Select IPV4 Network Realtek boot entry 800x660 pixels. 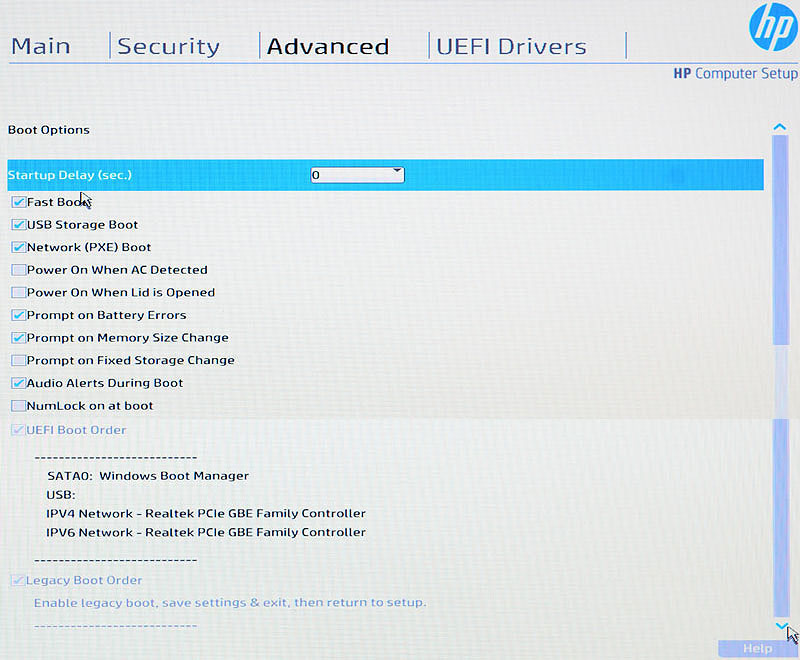[x=206, y=514]
